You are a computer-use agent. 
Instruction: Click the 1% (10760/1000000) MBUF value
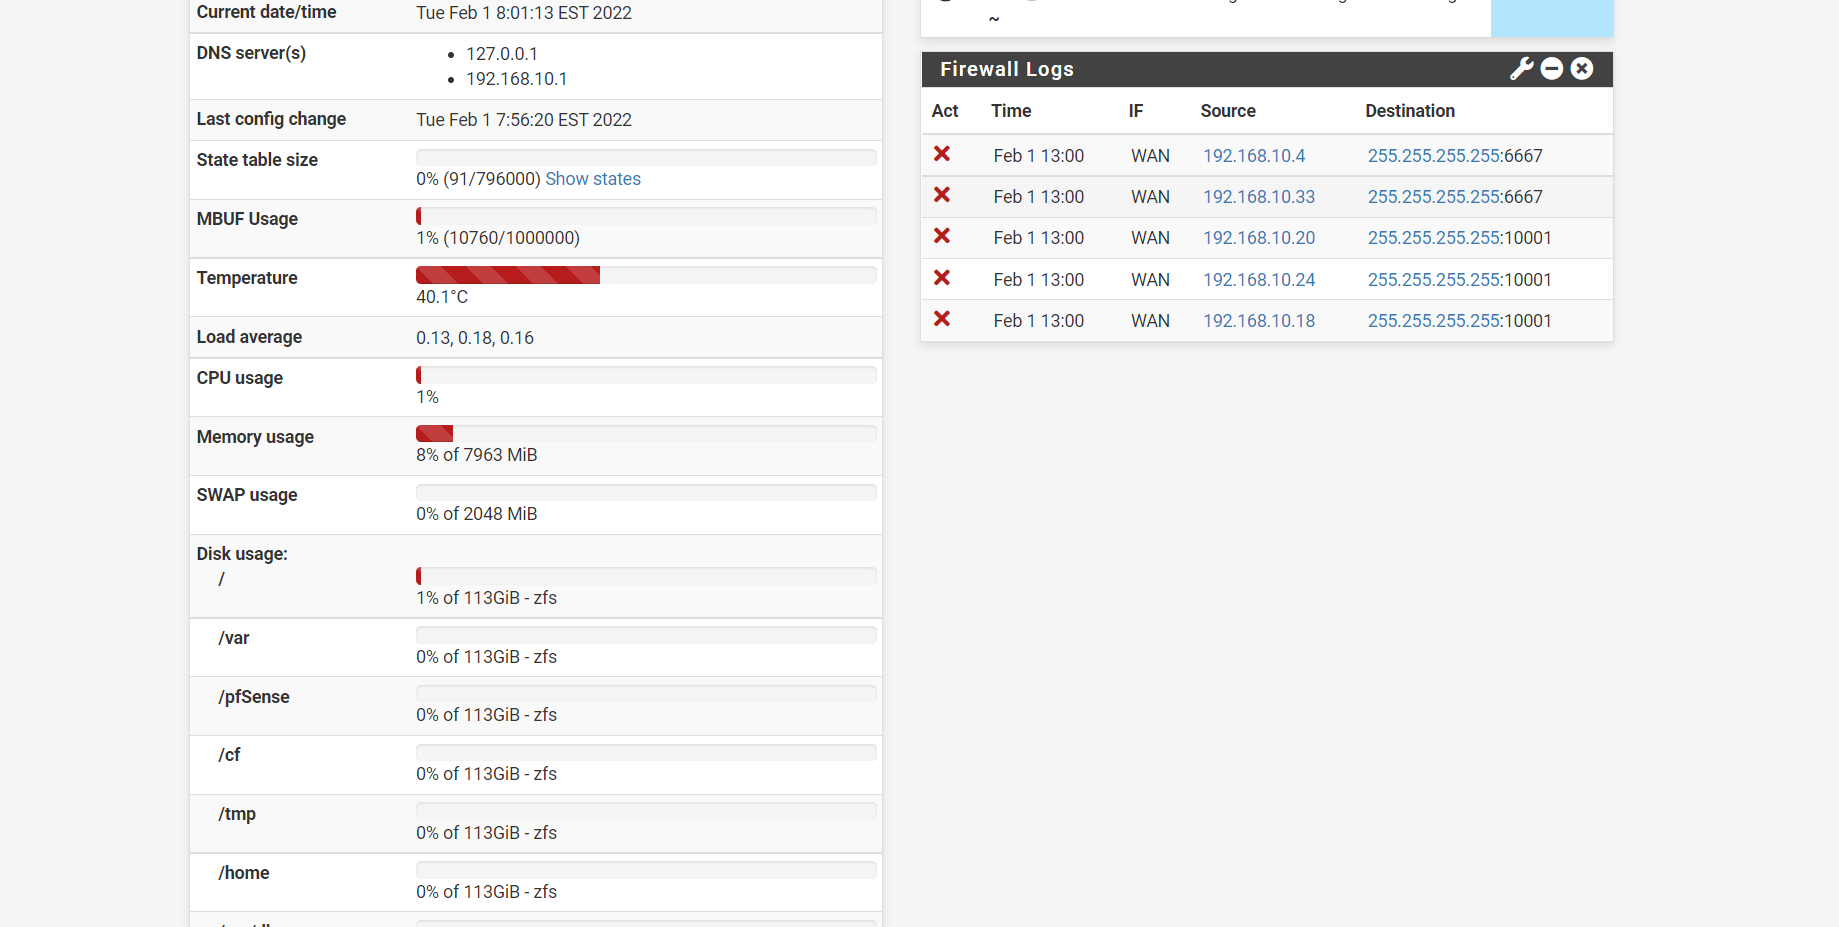498,238
